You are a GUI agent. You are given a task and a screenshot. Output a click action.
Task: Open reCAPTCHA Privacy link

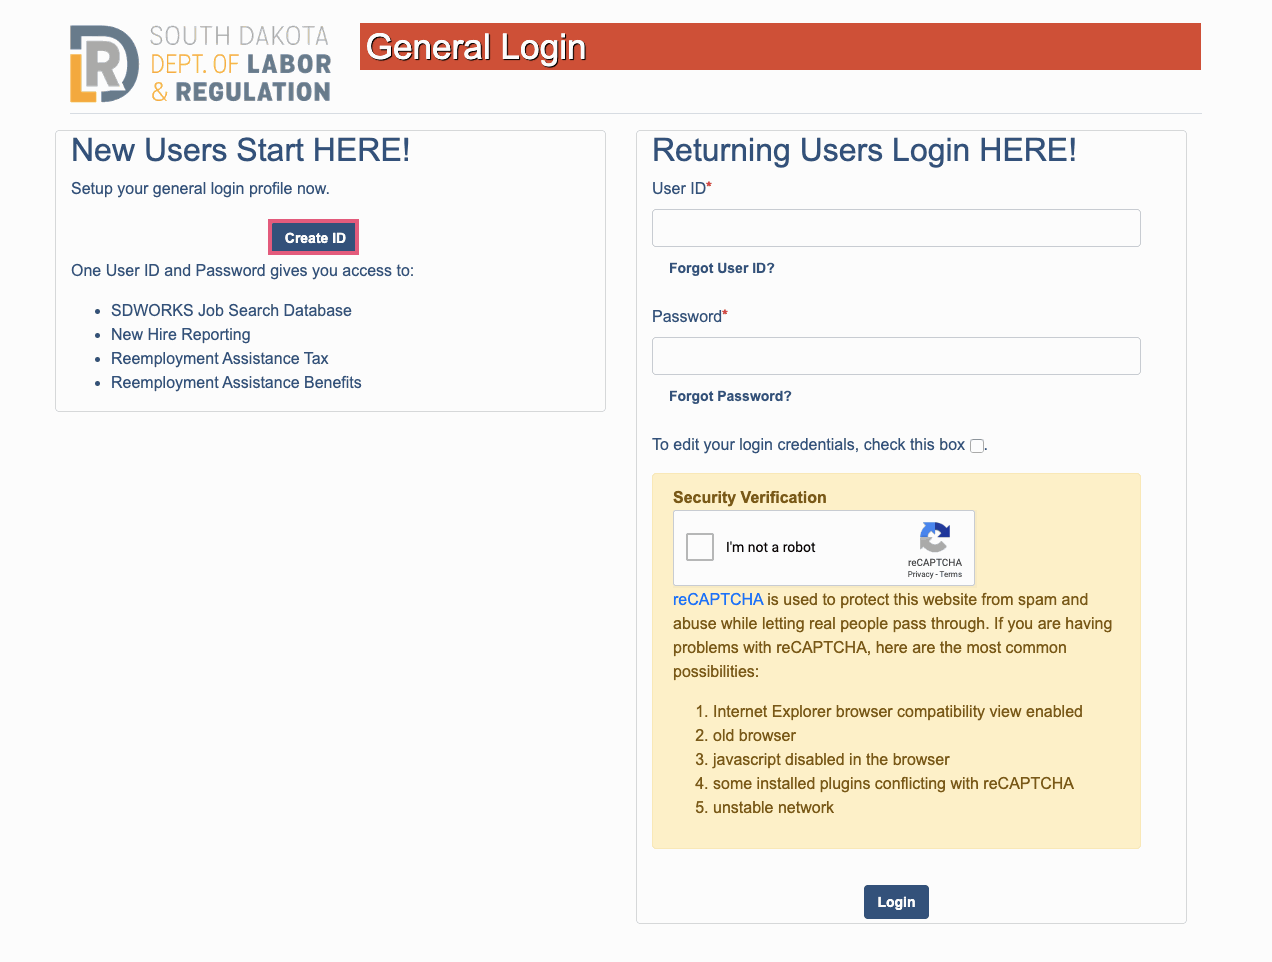[x=920, y=574]
